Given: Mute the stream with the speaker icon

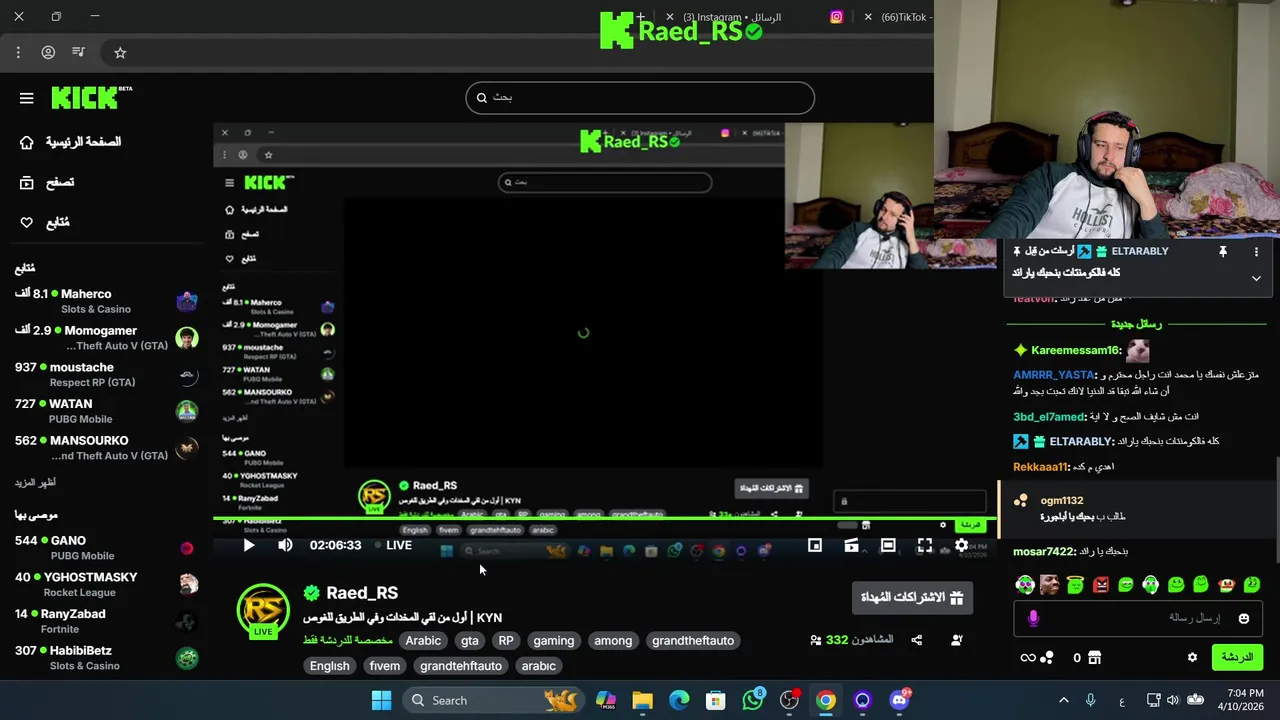Looking at the screenshot, I should [x=285, y=545].
